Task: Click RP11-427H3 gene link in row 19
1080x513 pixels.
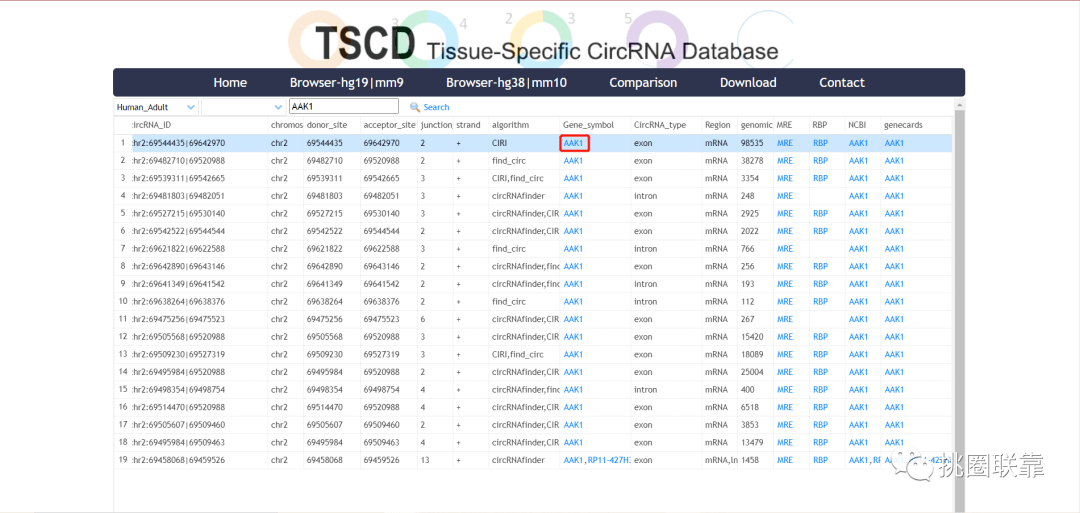Action: tap(609, 460)
